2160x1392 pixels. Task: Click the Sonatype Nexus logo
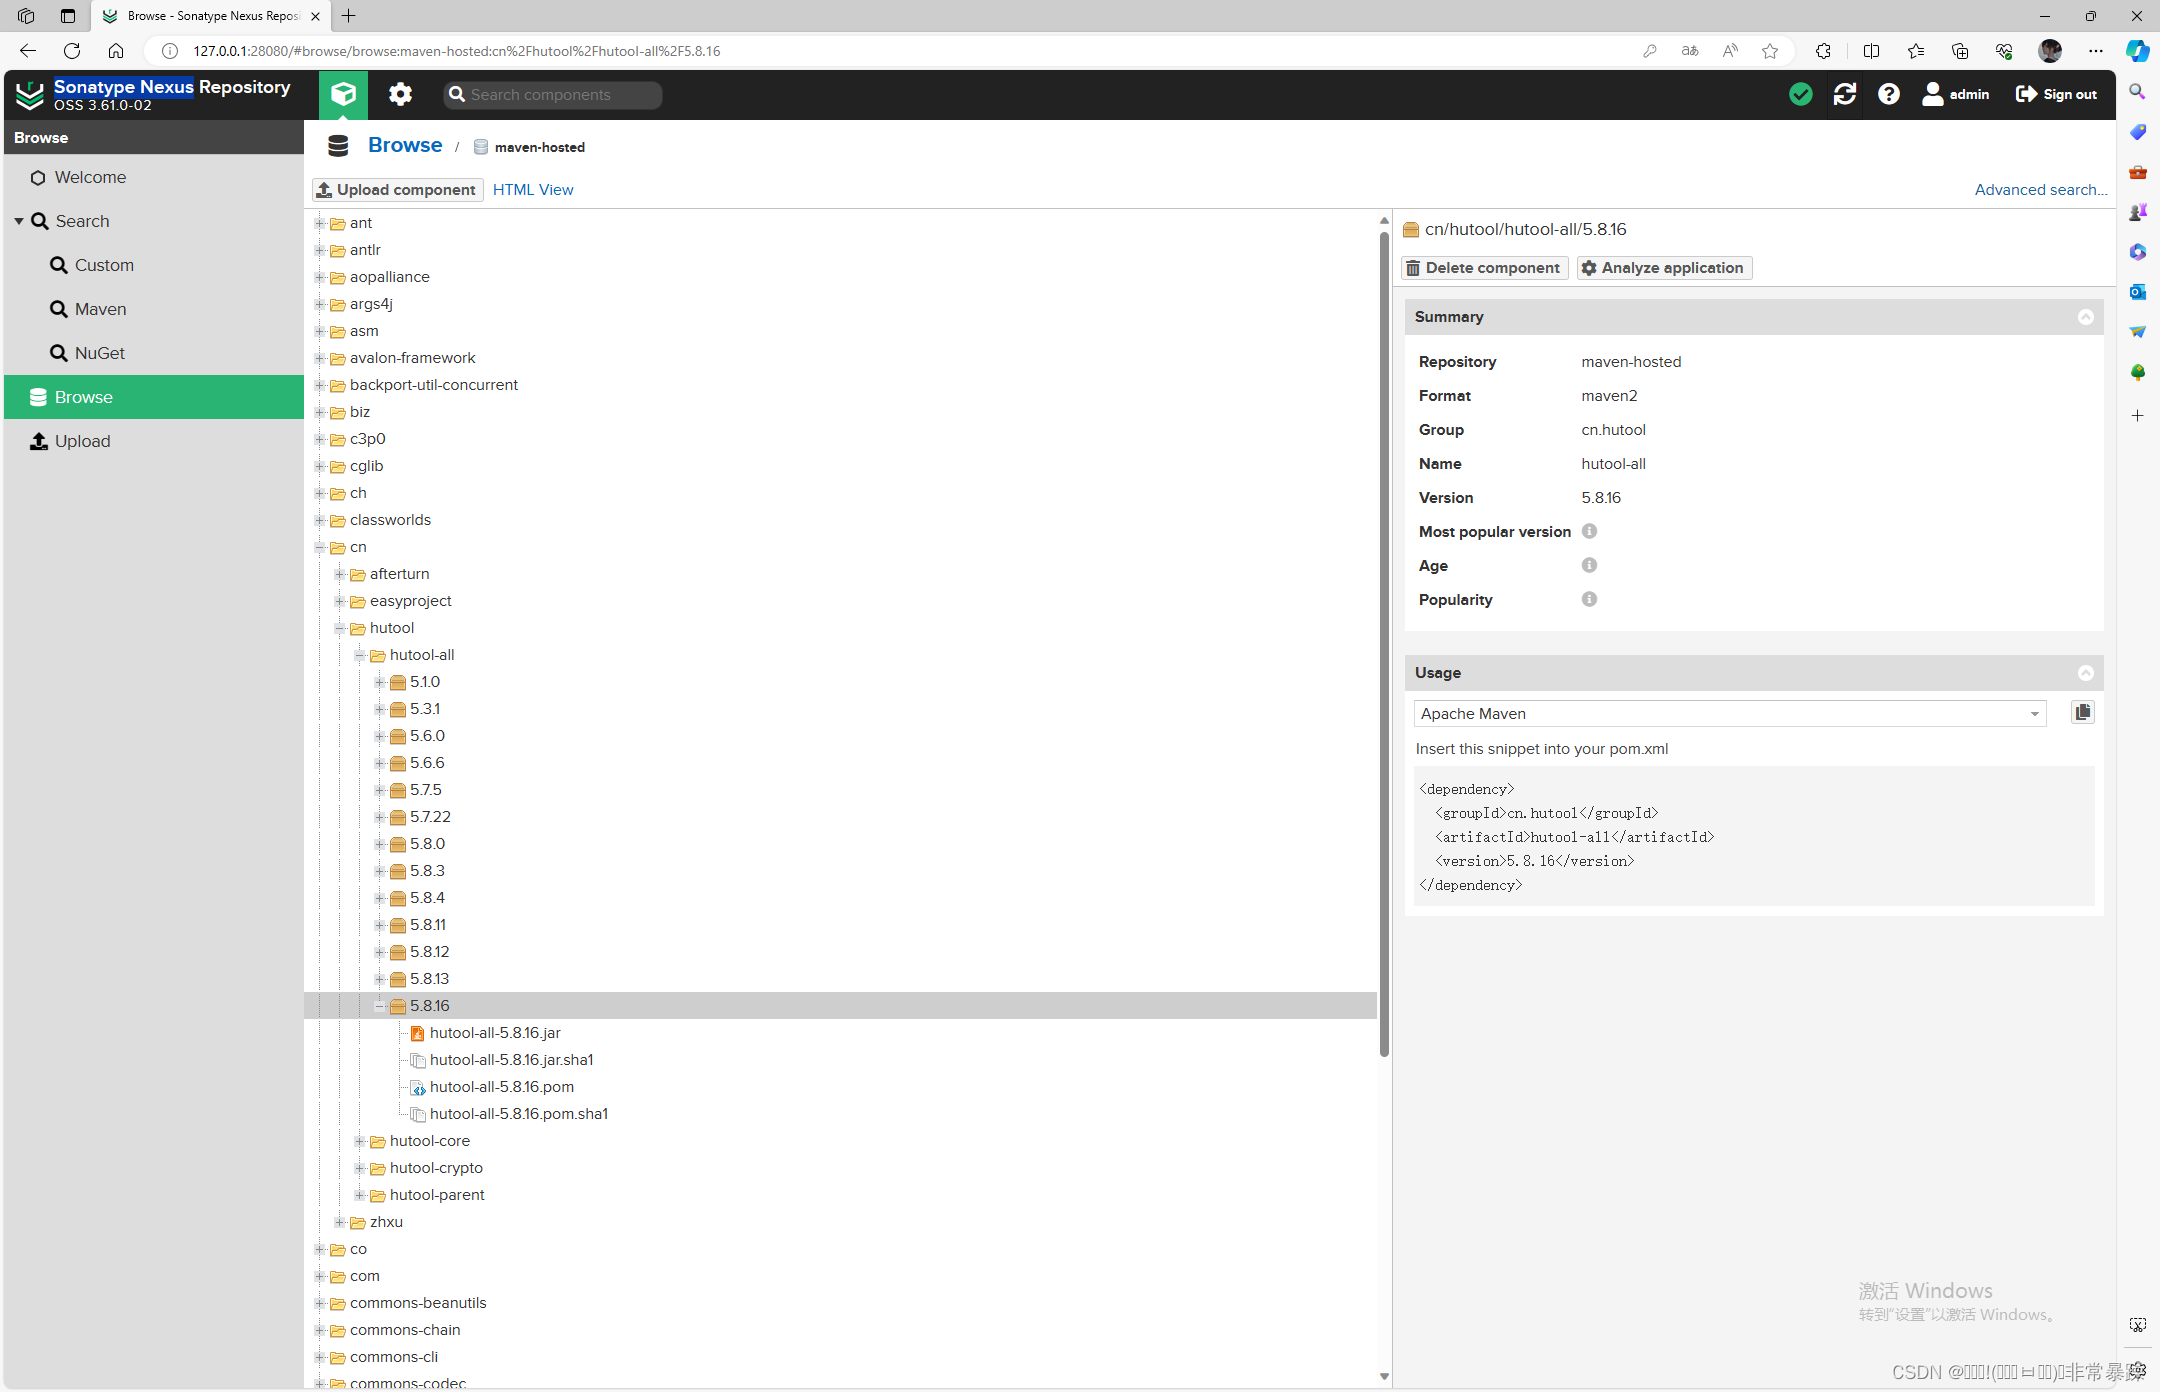30,95
